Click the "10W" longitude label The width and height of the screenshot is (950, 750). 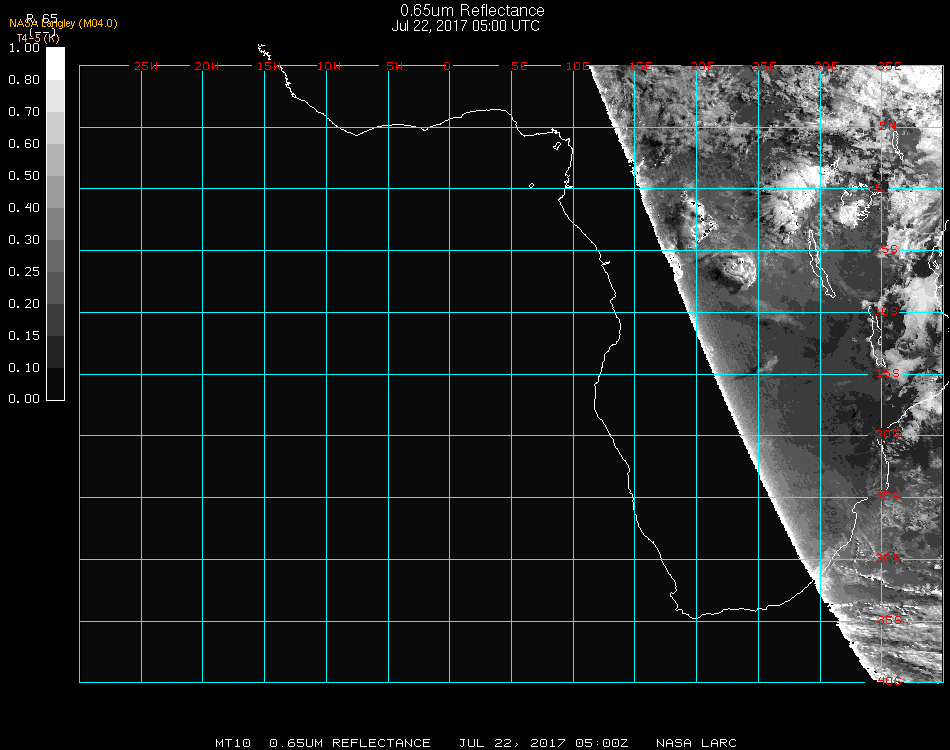(x=329, y=66)
